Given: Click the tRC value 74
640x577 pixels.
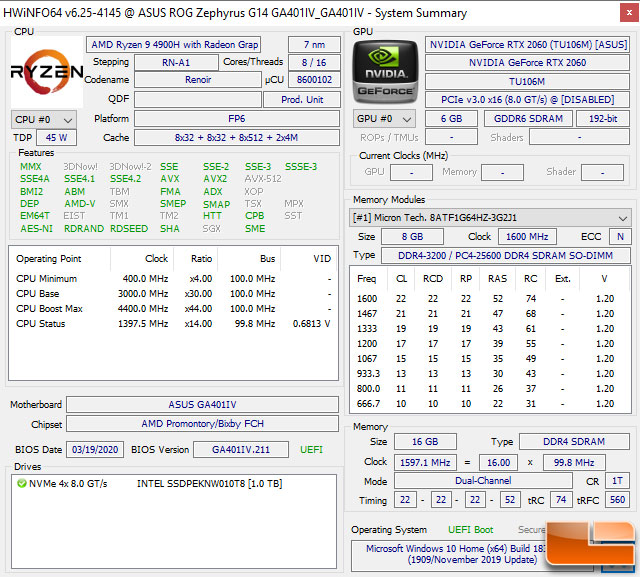Looking at the screenshot, I should pyautogui.click(x=561, y=500).
